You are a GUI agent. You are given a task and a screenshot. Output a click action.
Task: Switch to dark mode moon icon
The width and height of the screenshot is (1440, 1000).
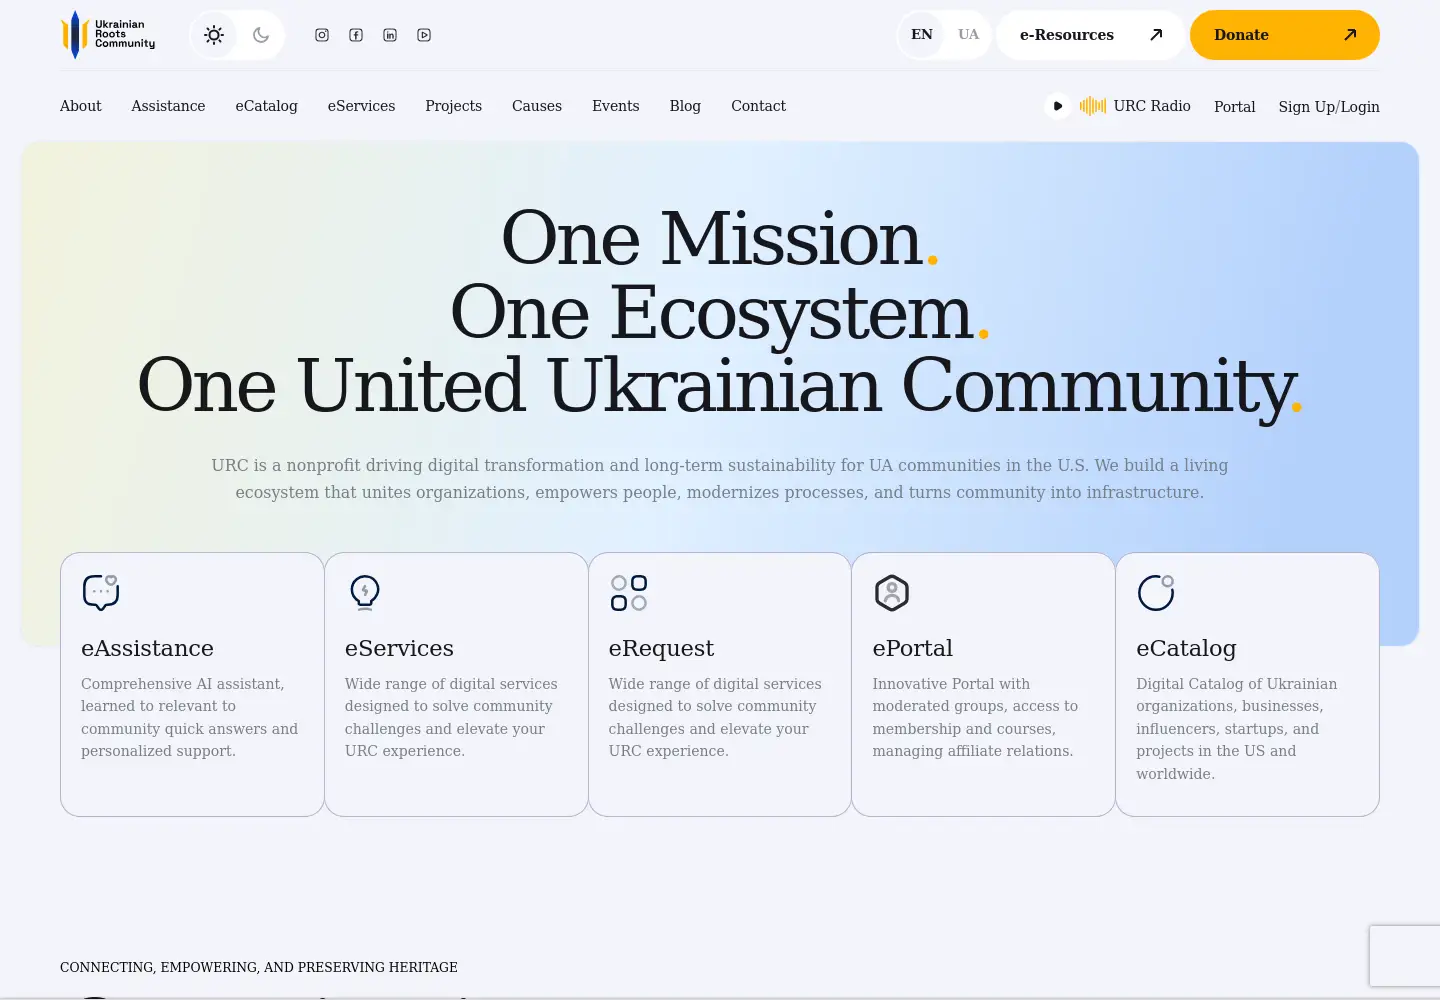point(261,35)
